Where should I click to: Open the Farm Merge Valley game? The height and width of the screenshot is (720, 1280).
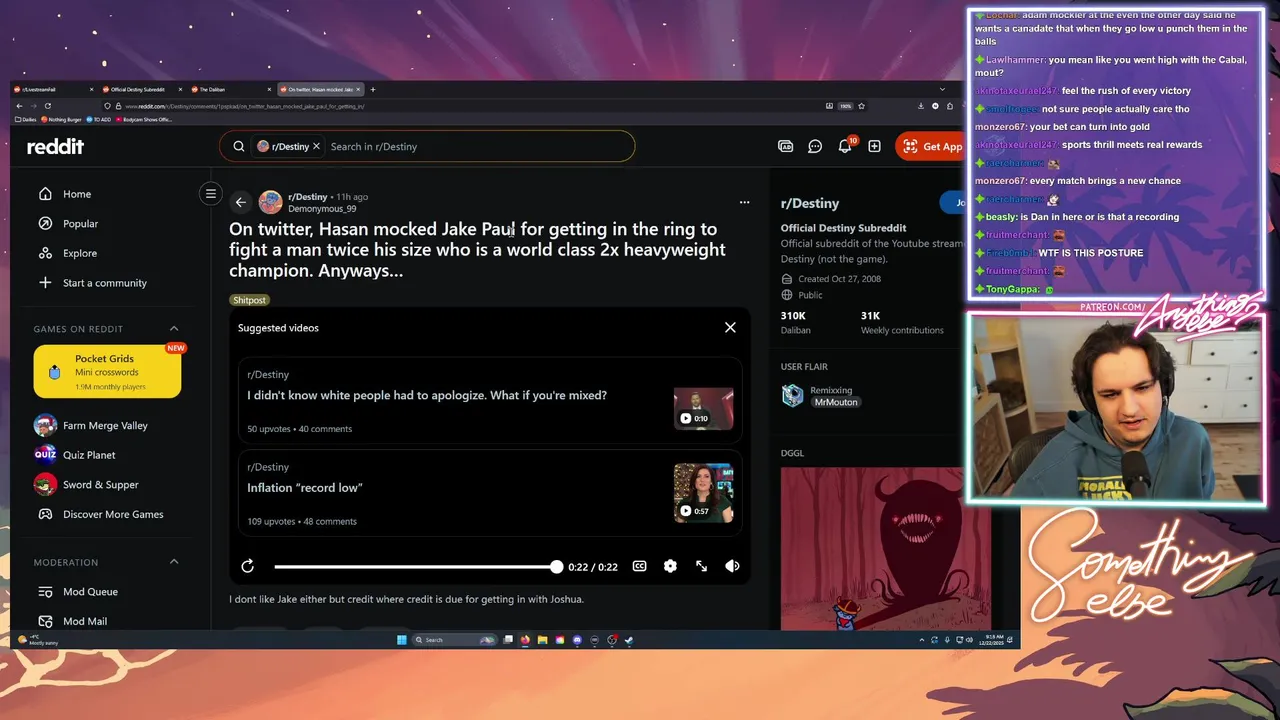coord(105,425)
